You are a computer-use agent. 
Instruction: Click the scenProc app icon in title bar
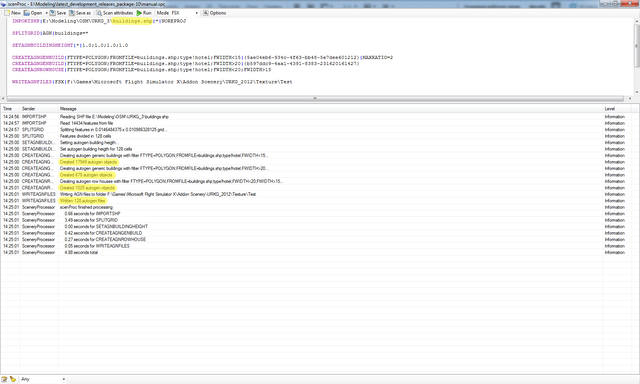click(x=4, y=4)
